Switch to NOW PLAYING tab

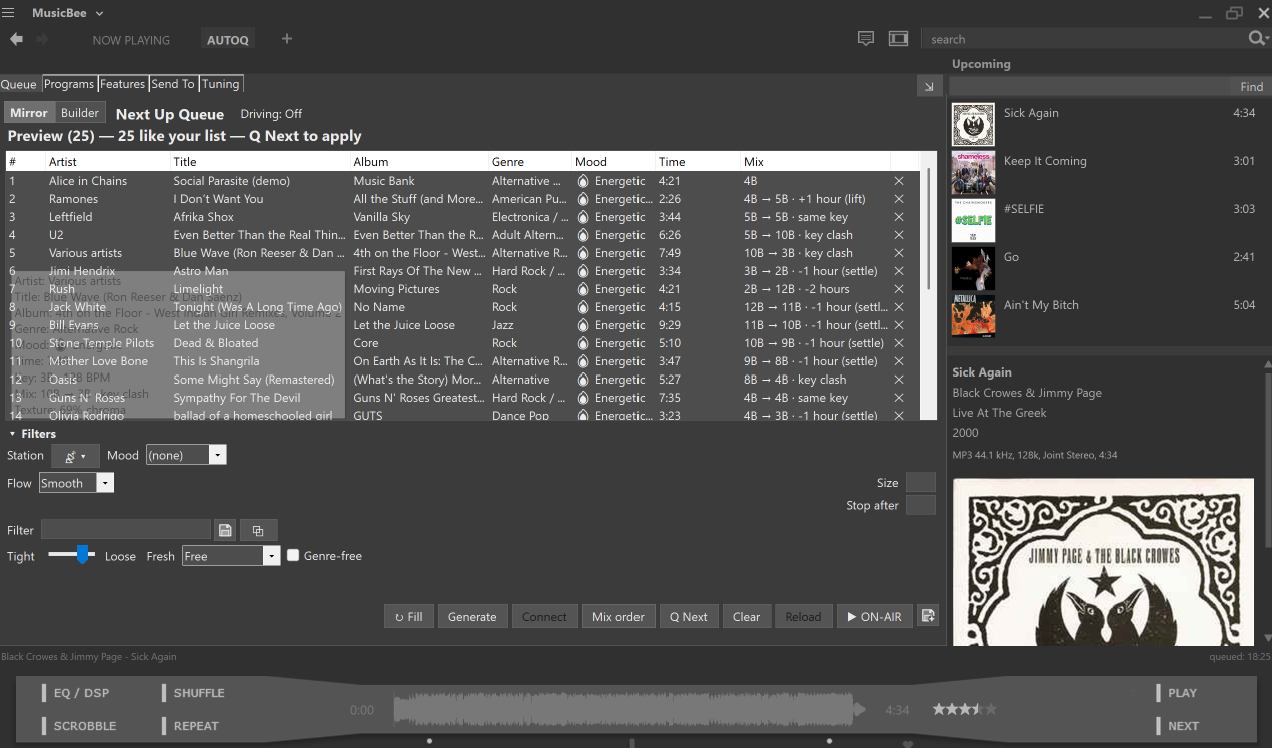click(x=131, y=40)
